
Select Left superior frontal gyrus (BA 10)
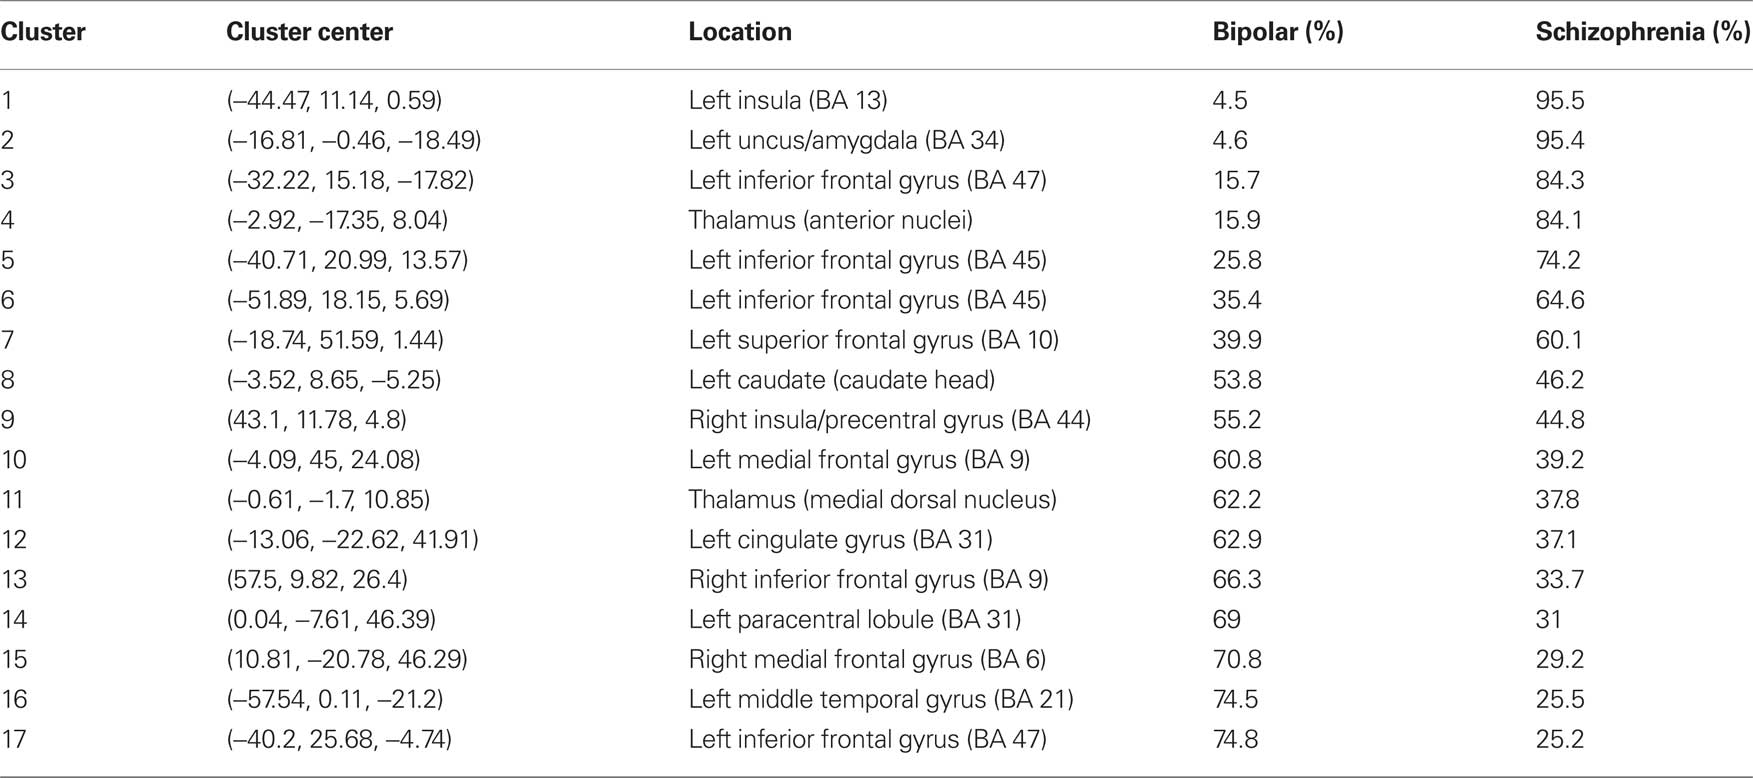point(873,340)
